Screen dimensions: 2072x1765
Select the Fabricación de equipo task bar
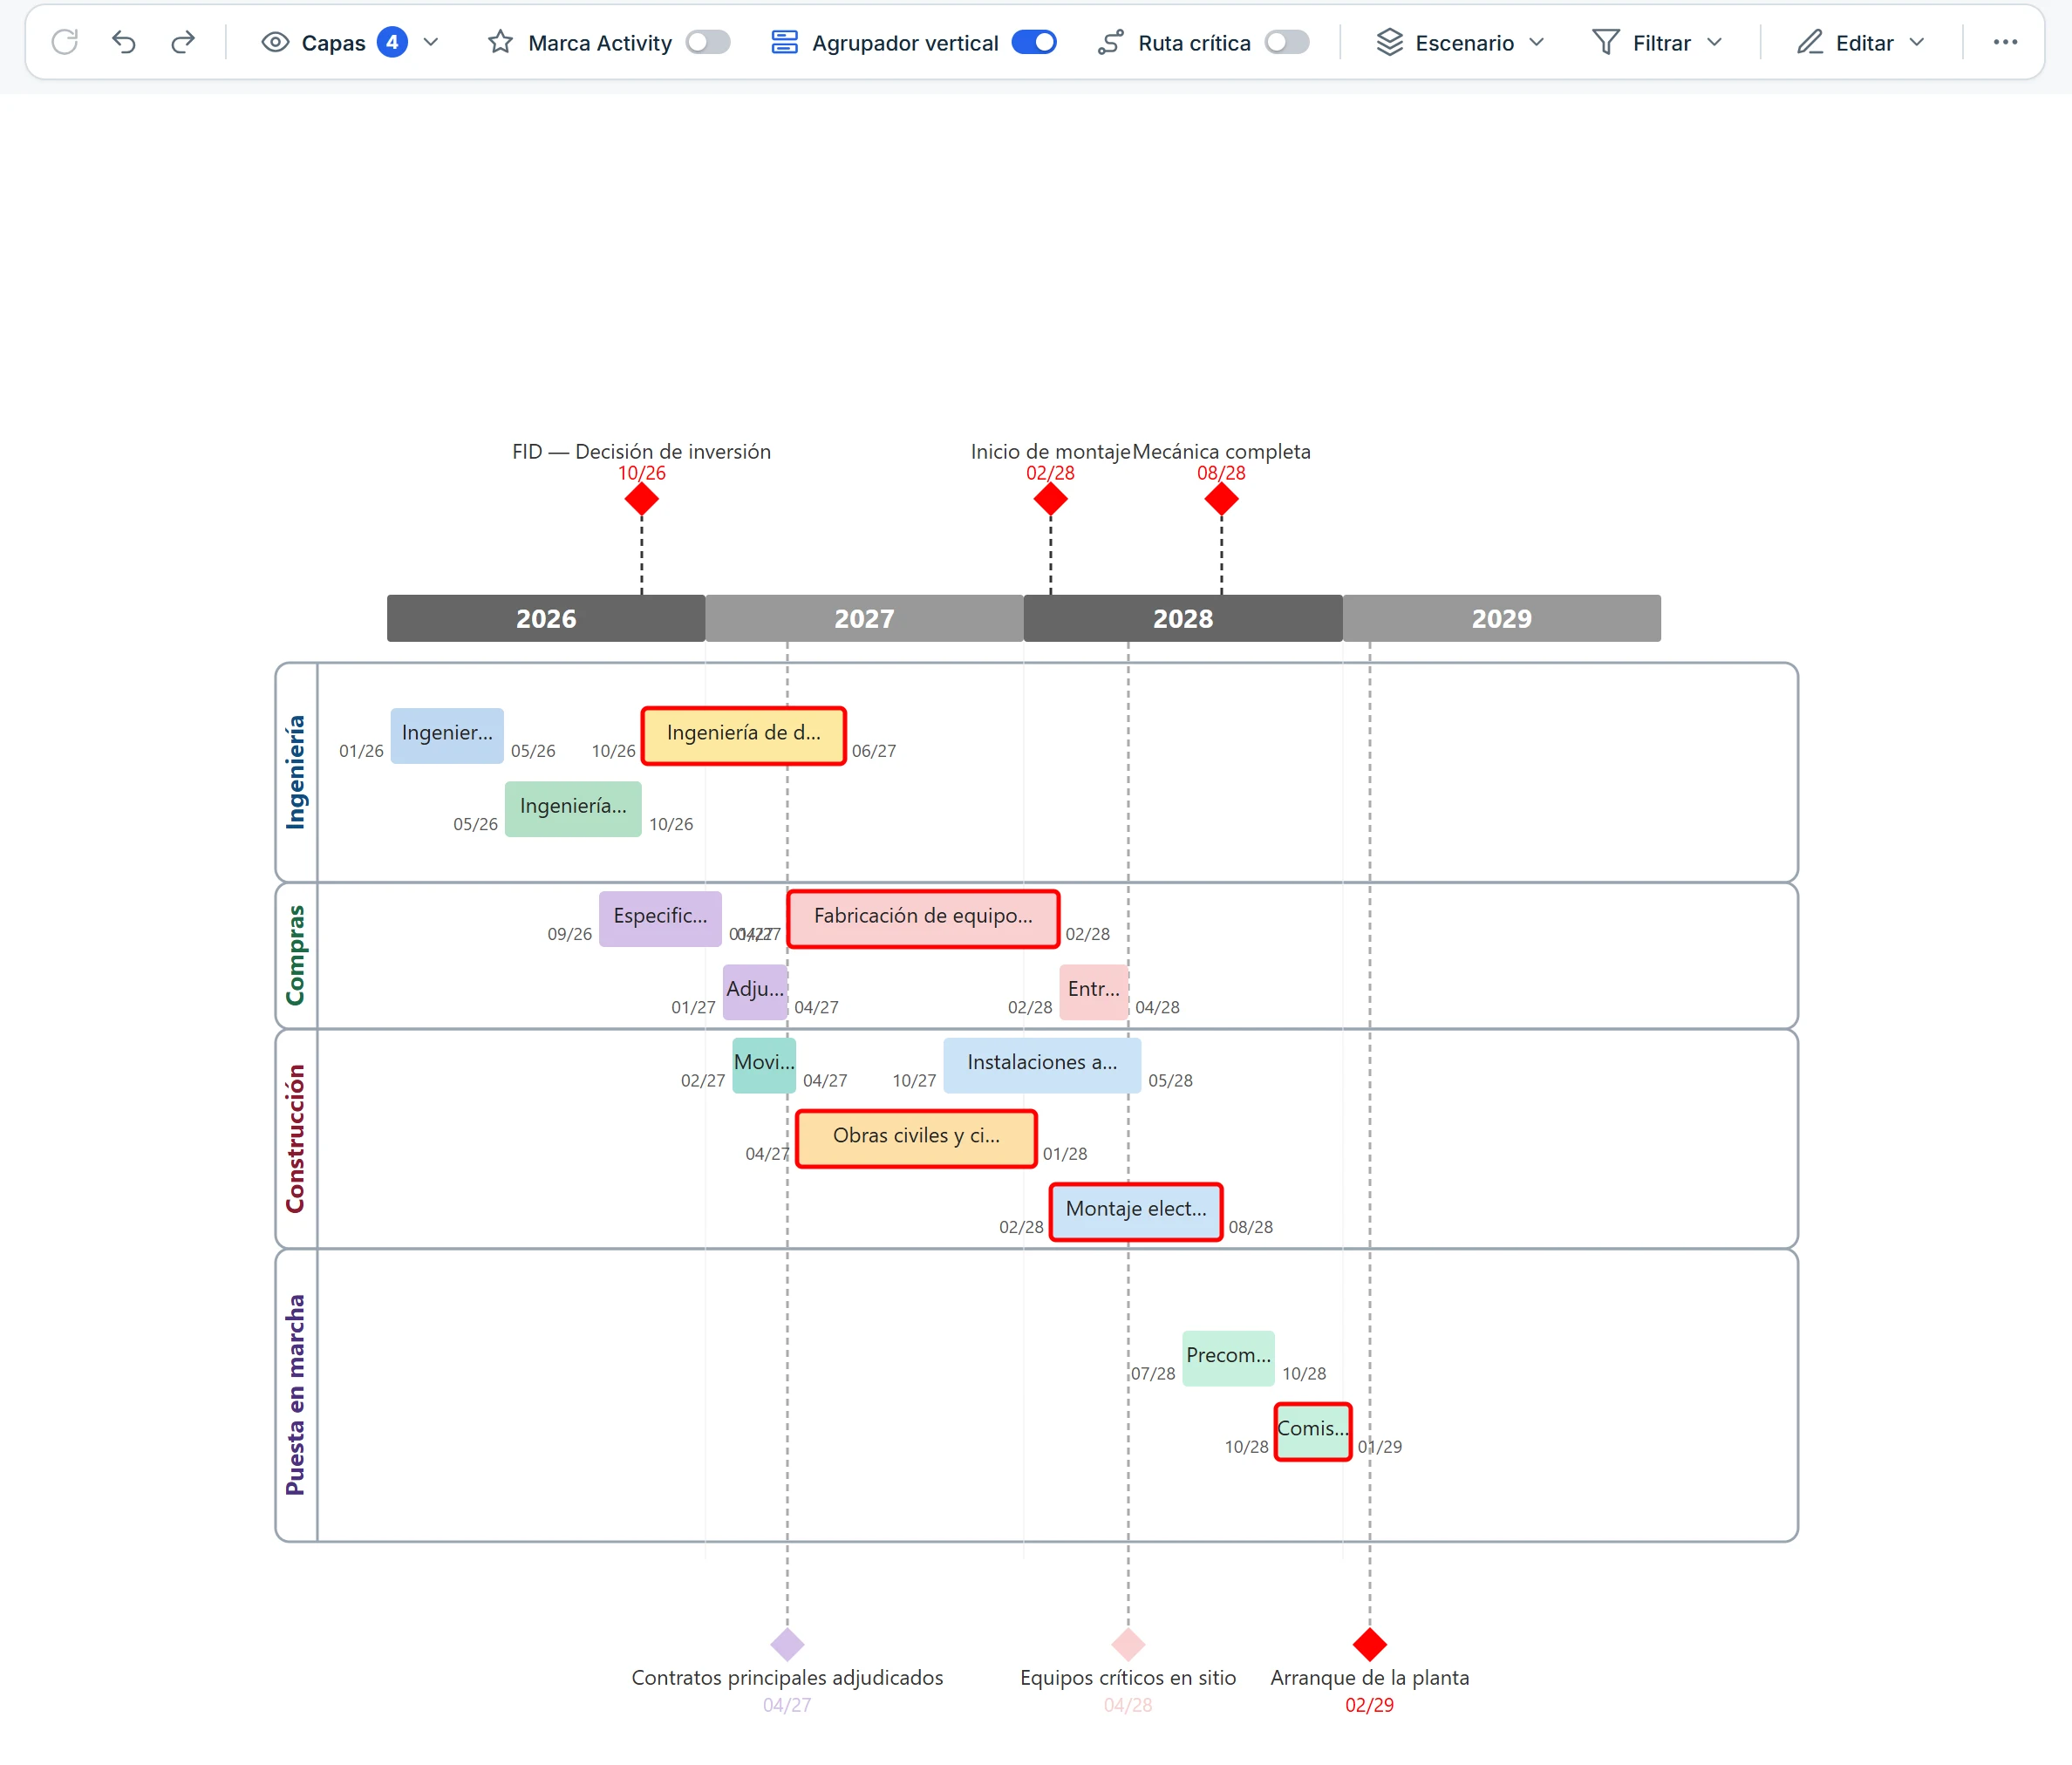(923, 918)
